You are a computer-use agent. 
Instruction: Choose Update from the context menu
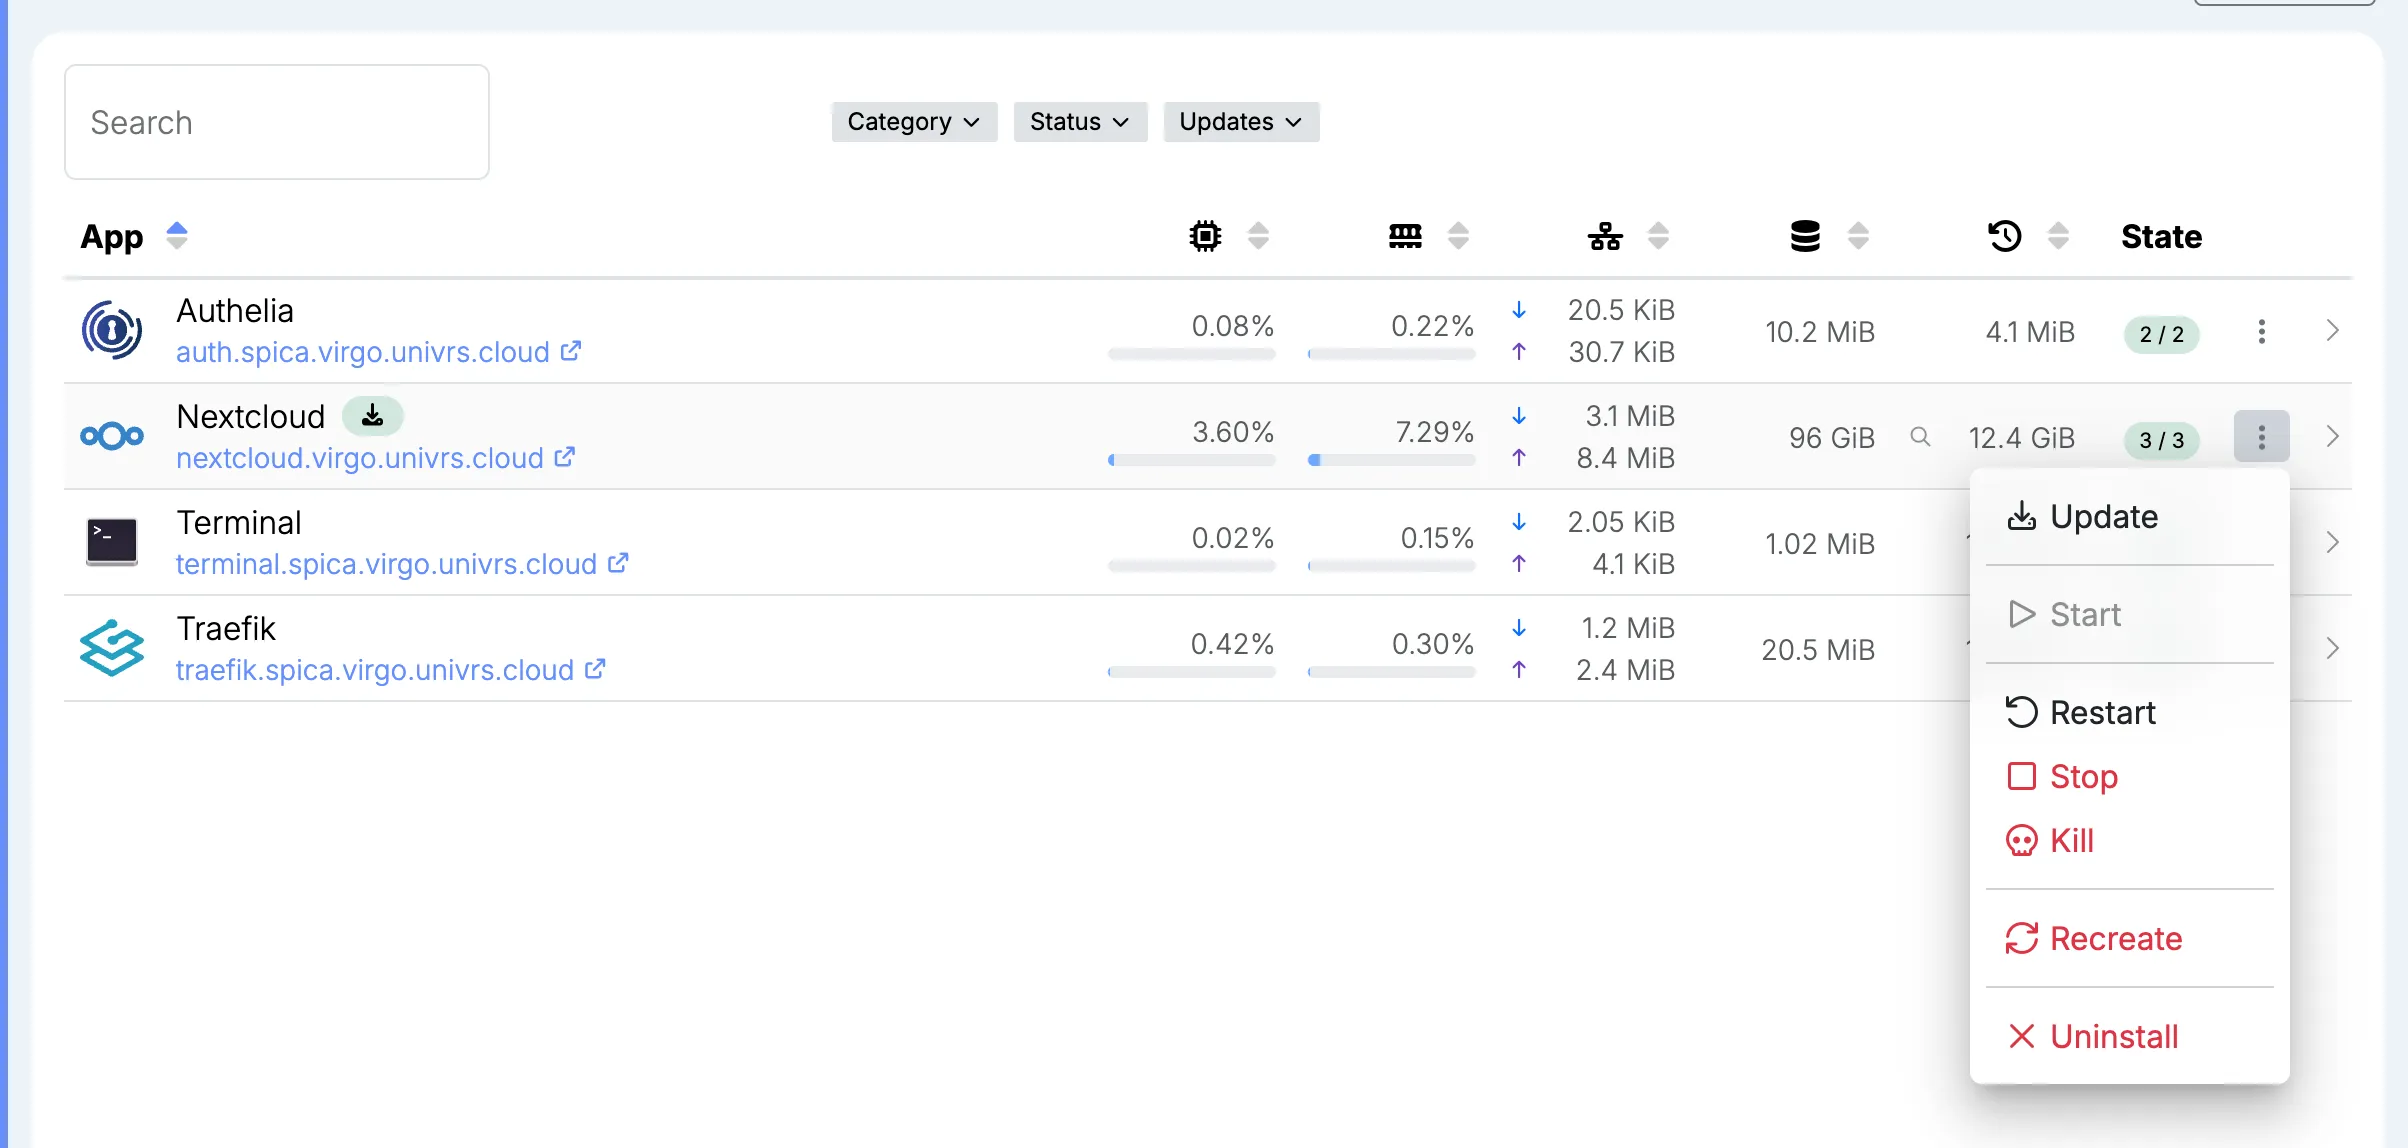tap(2130, 517)
